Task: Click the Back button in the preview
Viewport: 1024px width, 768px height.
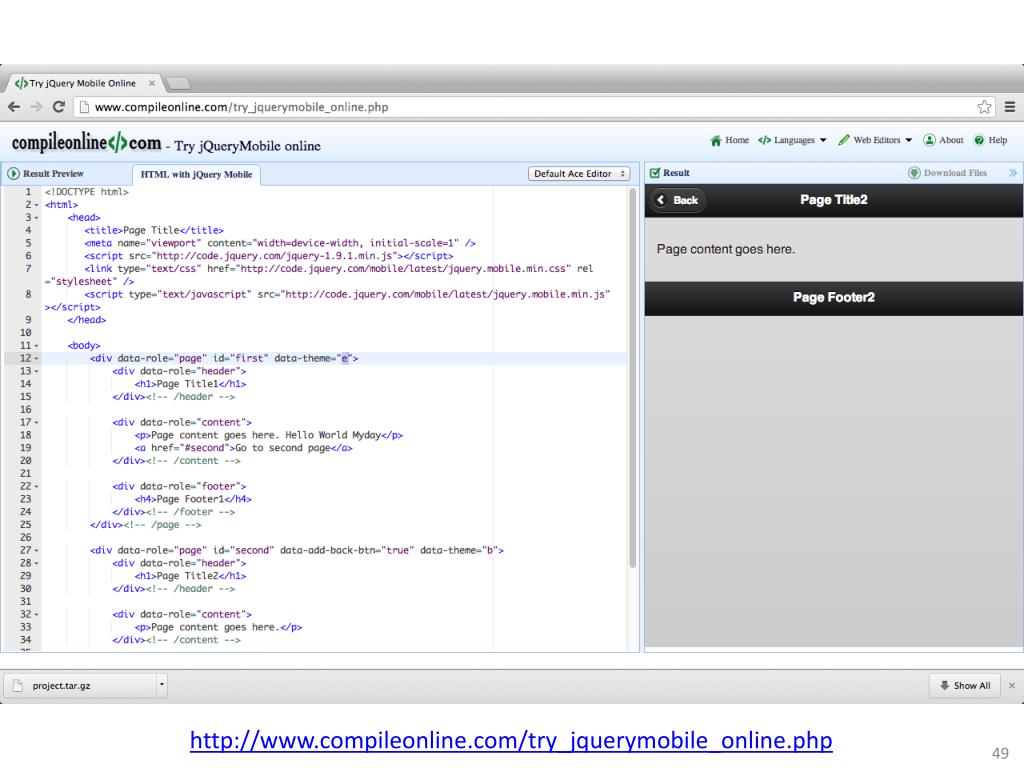Action: tap(678, 200)
